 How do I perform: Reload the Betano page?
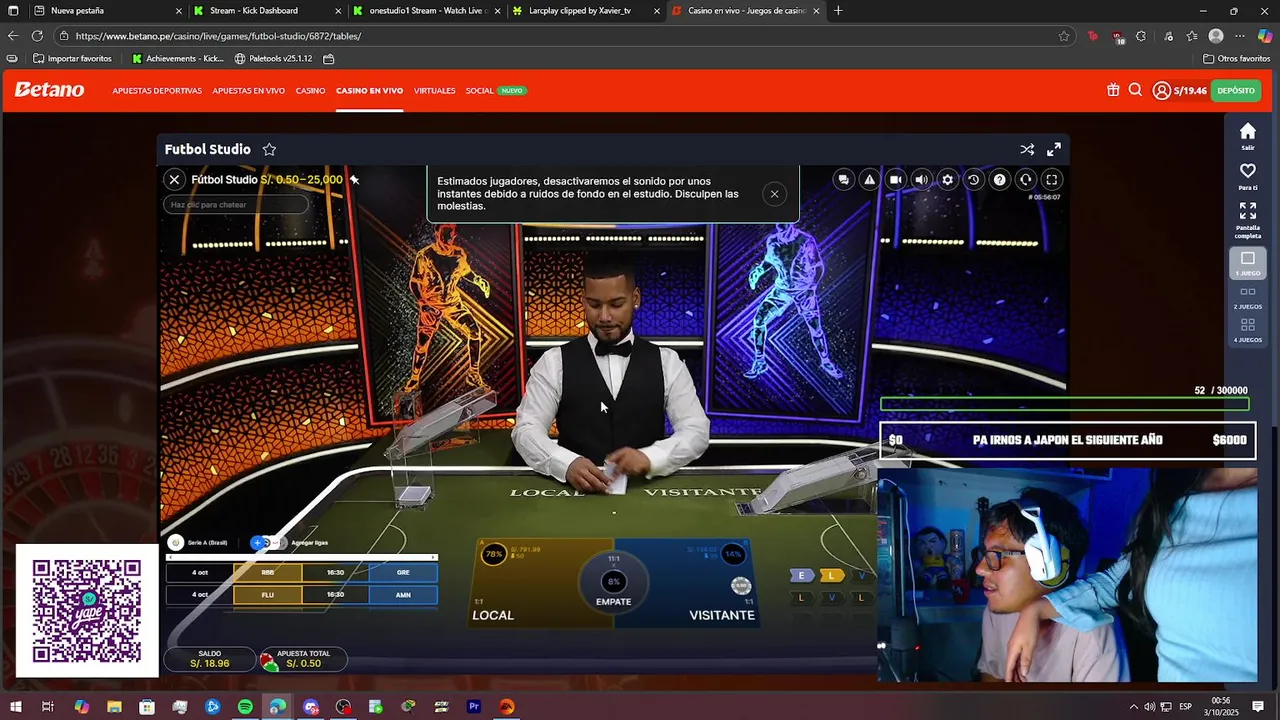click(37, 36)
